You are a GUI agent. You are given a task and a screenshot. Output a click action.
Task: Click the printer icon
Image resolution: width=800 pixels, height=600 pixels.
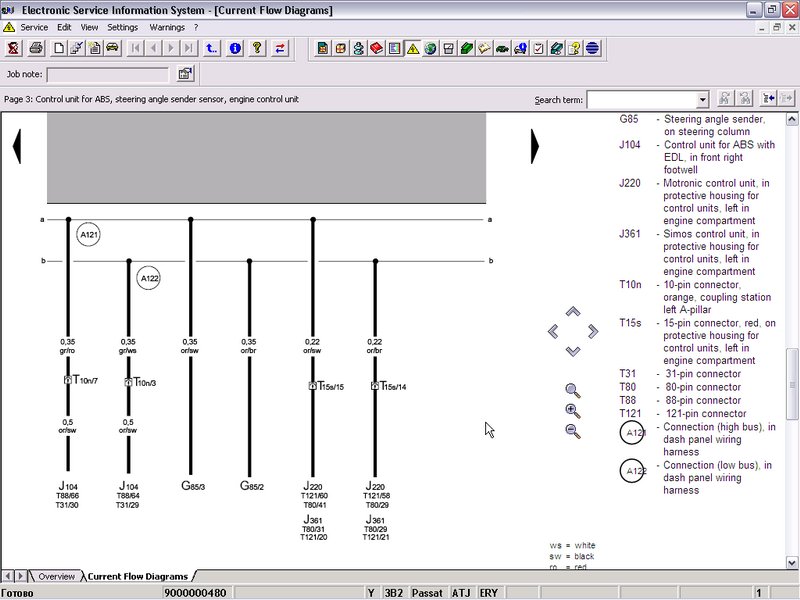tap(36, 48)
